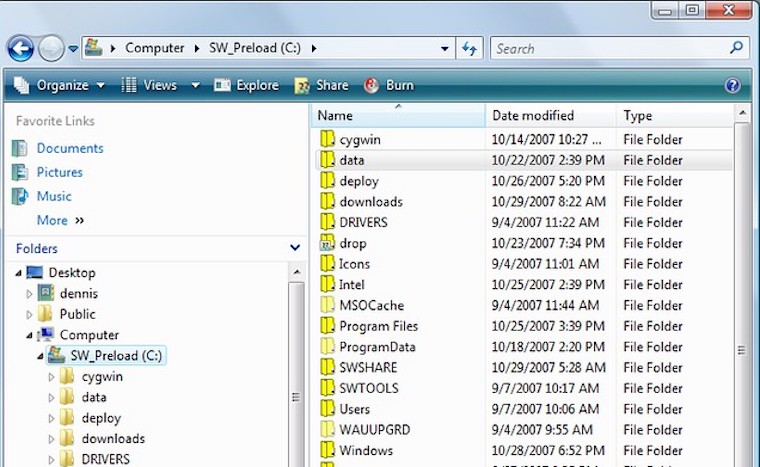Select the Icons folder icon in file list

pyautogui.click(x=327, y=263)
